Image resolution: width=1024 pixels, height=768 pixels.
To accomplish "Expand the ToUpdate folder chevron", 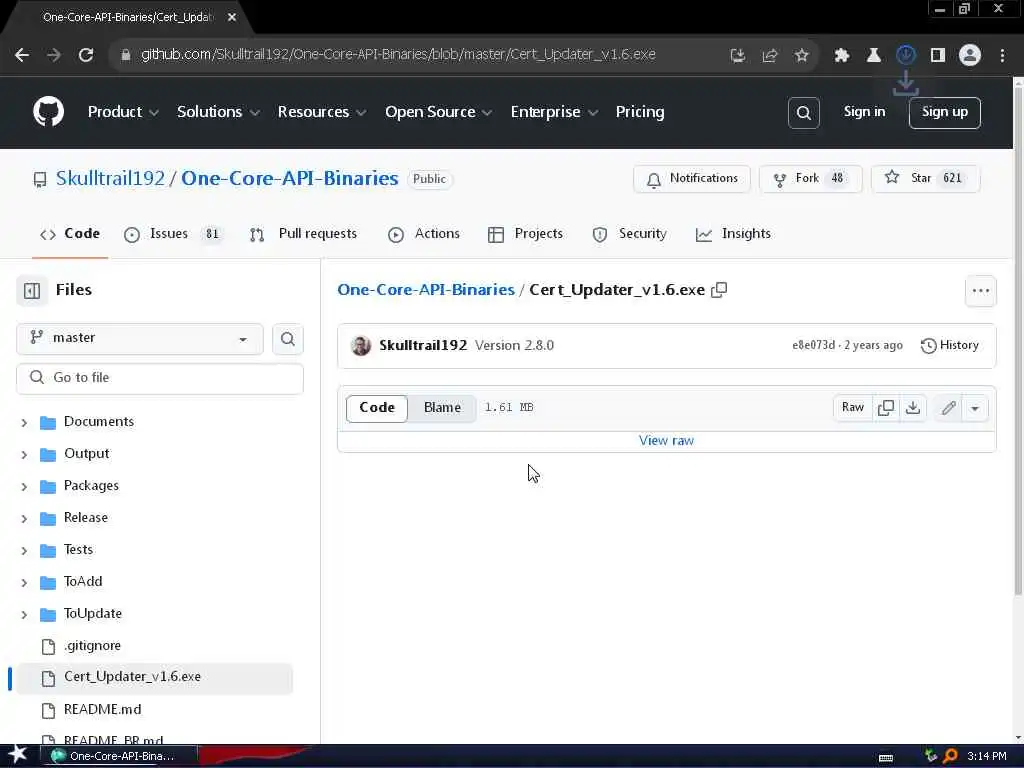I will coord(24,615).
